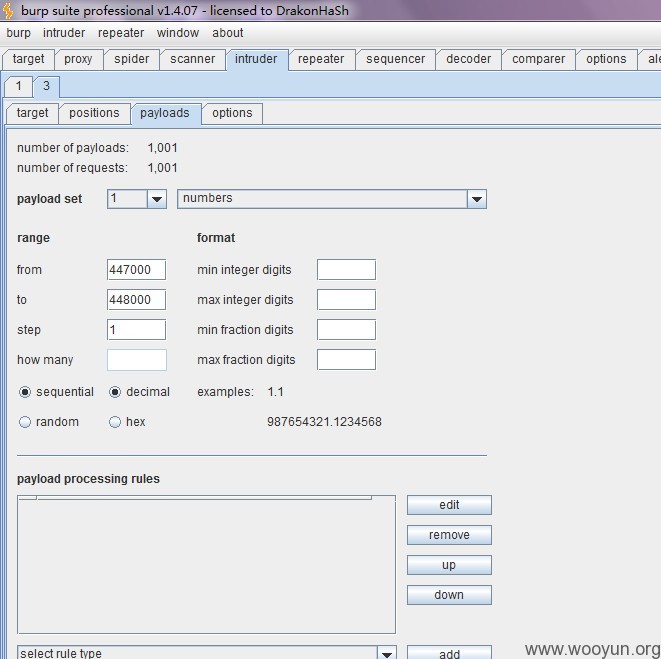Switch to the main target tab
Viewport: 661px width, 659px height.
pos(28,59)
